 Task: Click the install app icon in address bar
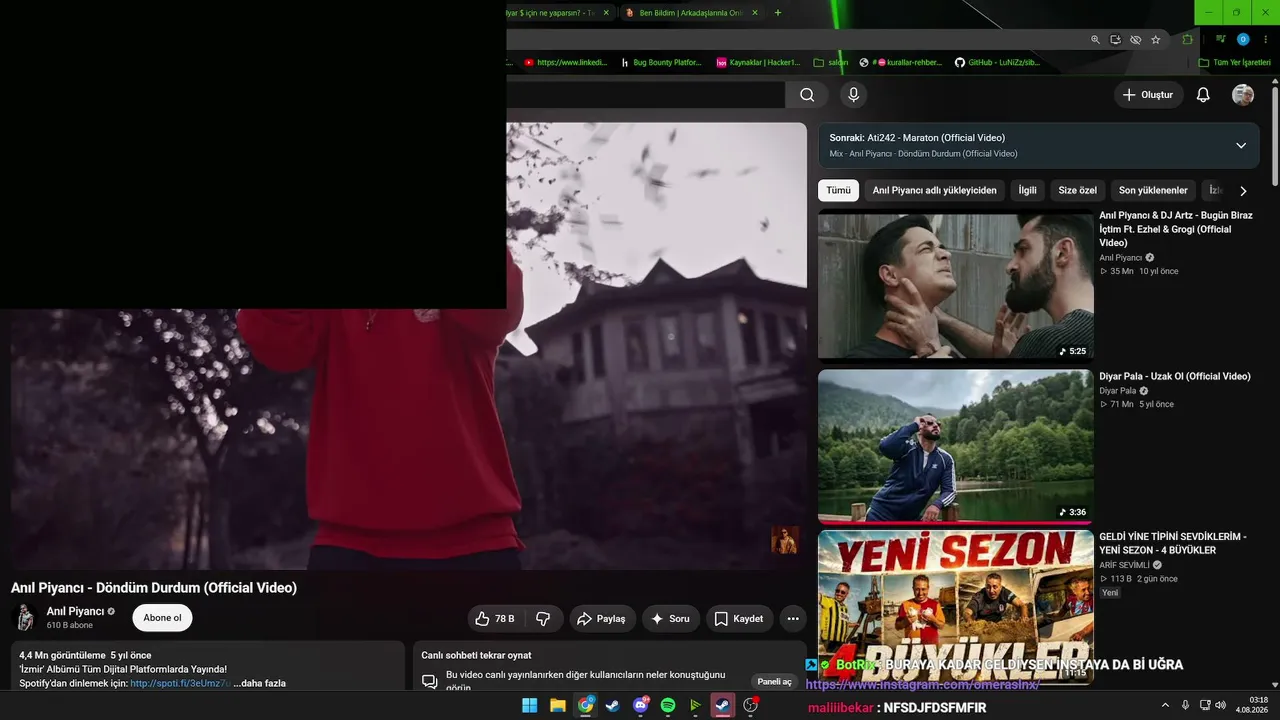pyautogui.click(x=1116, y=40)
